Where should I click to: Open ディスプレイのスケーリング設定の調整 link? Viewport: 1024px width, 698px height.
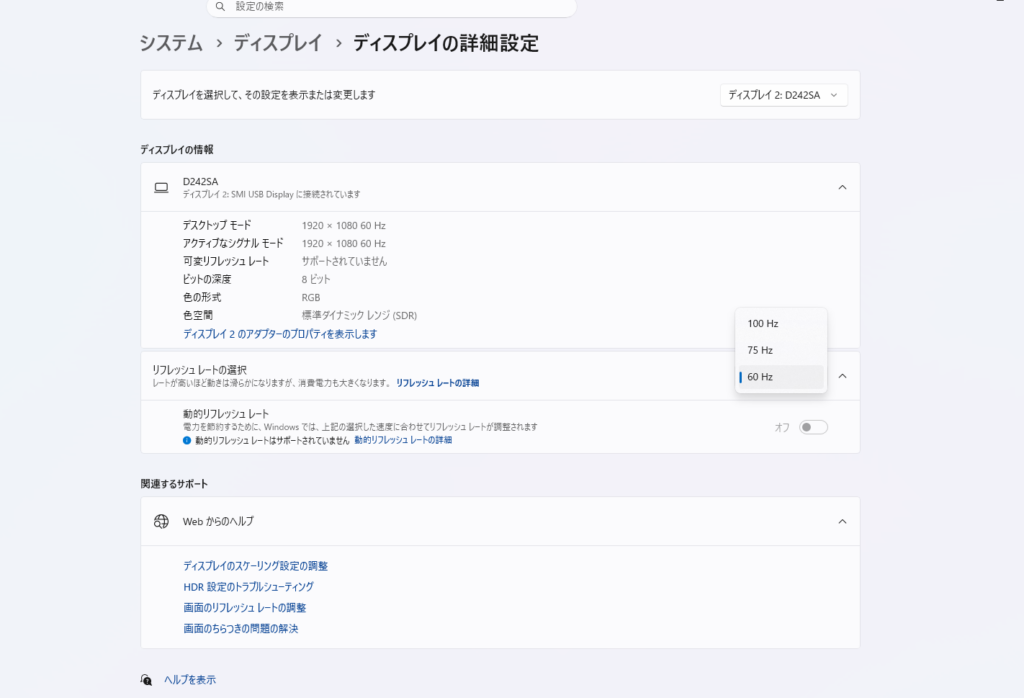255,566
